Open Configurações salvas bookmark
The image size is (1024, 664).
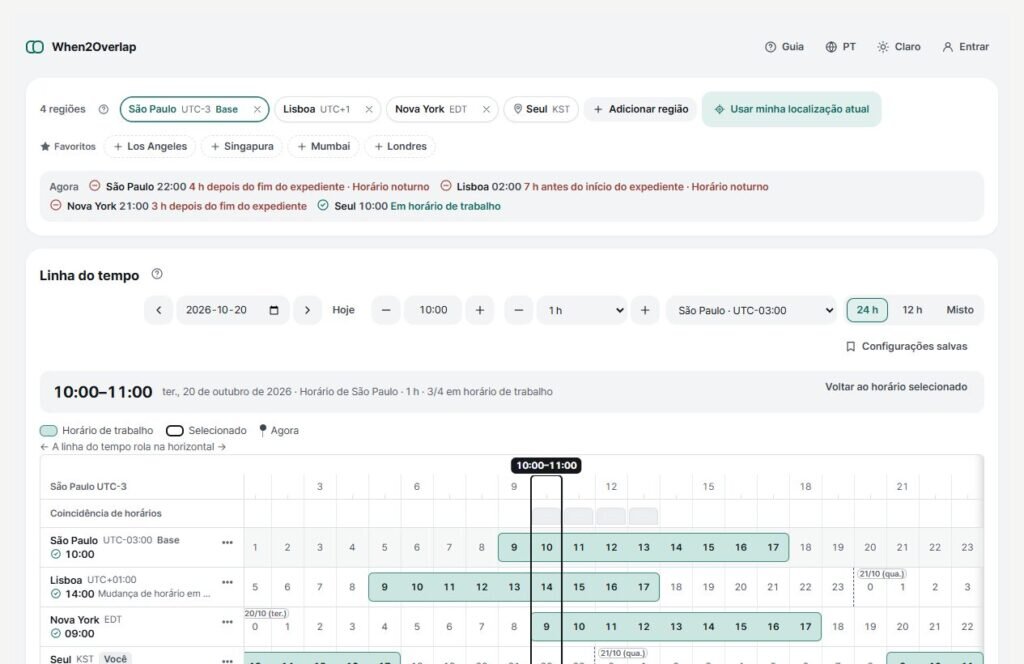(x=906, y=347)
